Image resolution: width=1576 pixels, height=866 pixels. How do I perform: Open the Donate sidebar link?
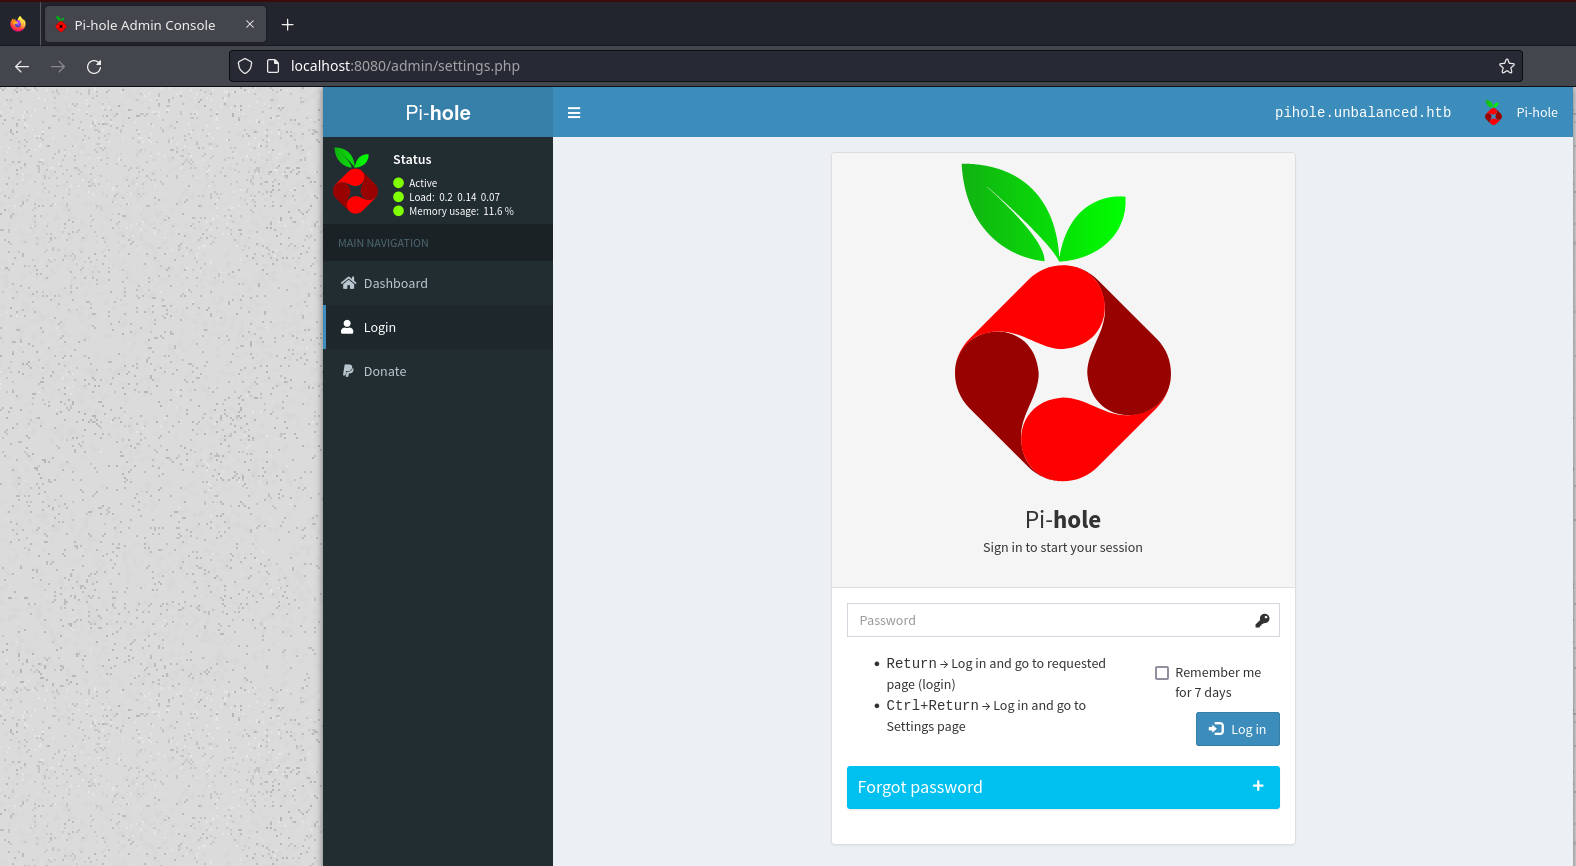pos(385,372)
